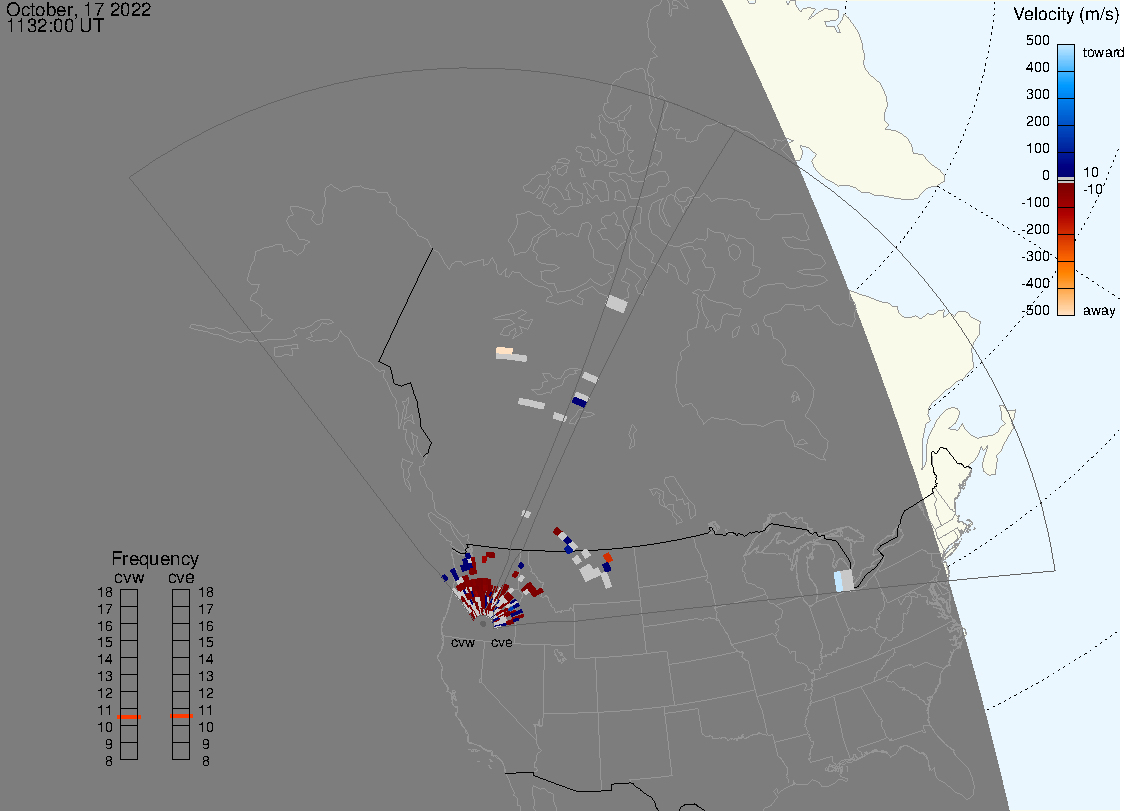Pick the pale peach -400 to -500 segment

[x=1066, y=302]
